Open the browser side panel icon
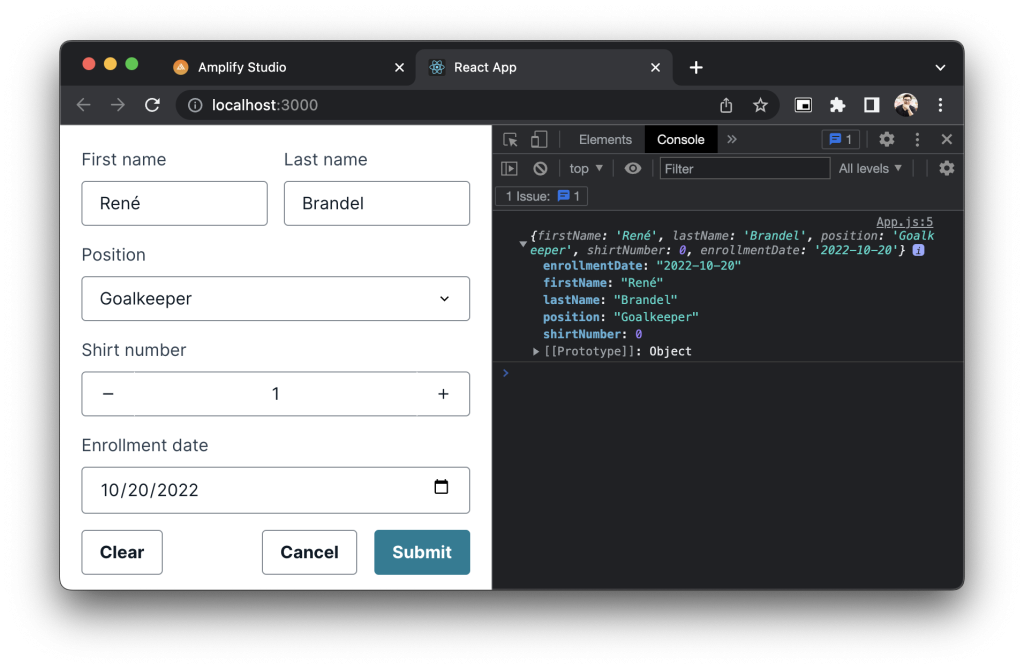The width and height of the screenshot is (1024, 669). point(871,104)
